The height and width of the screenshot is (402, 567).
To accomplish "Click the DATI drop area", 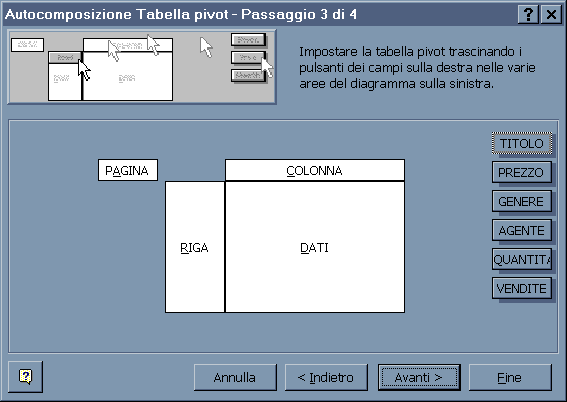I will (x=315, y=247).
